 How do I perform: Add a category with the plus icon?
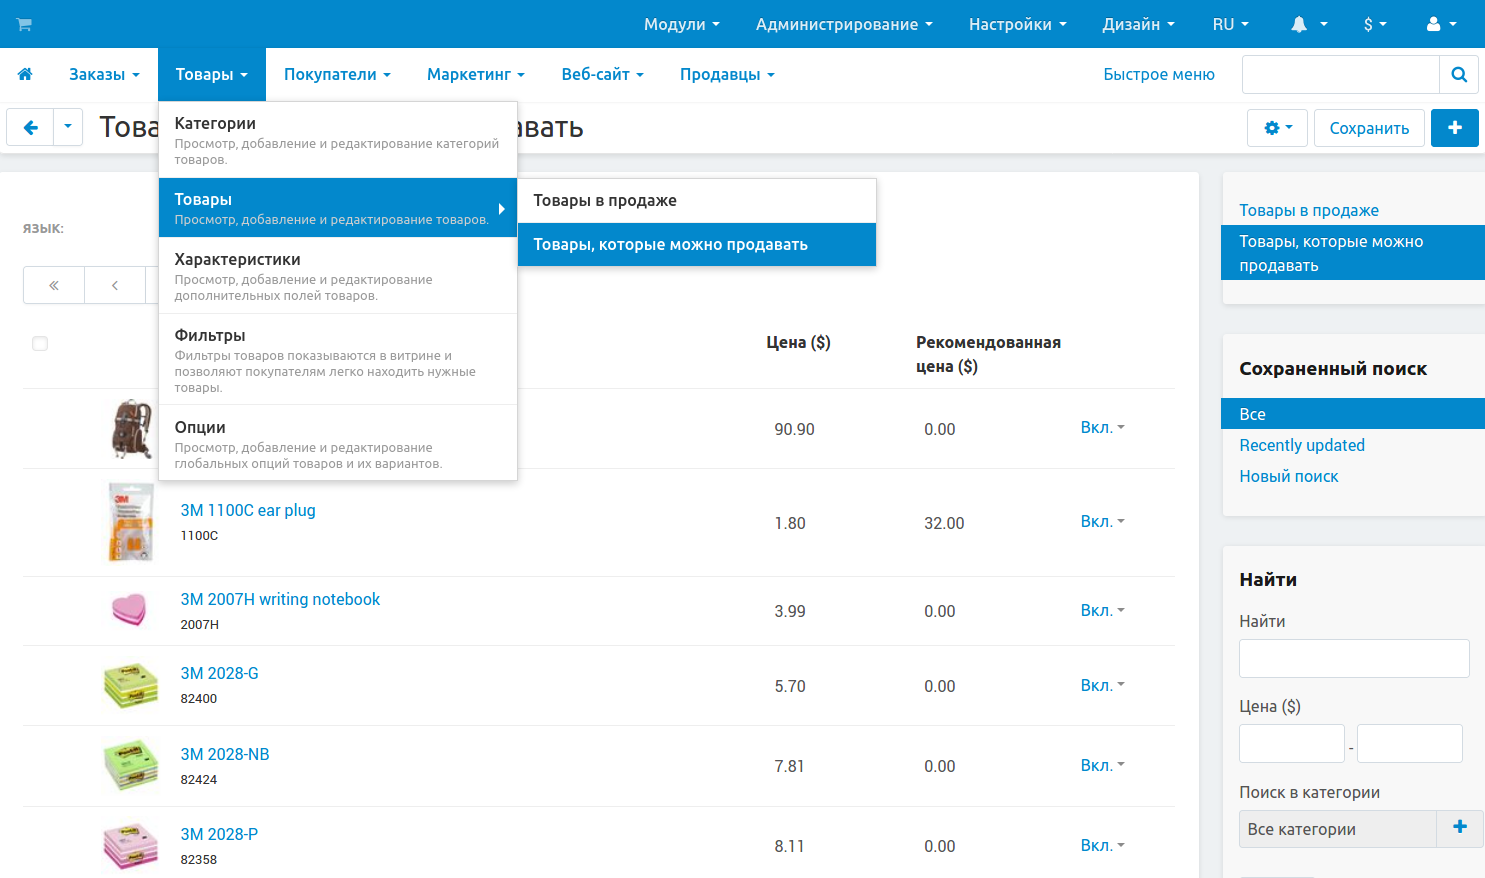click(1459, 828)
